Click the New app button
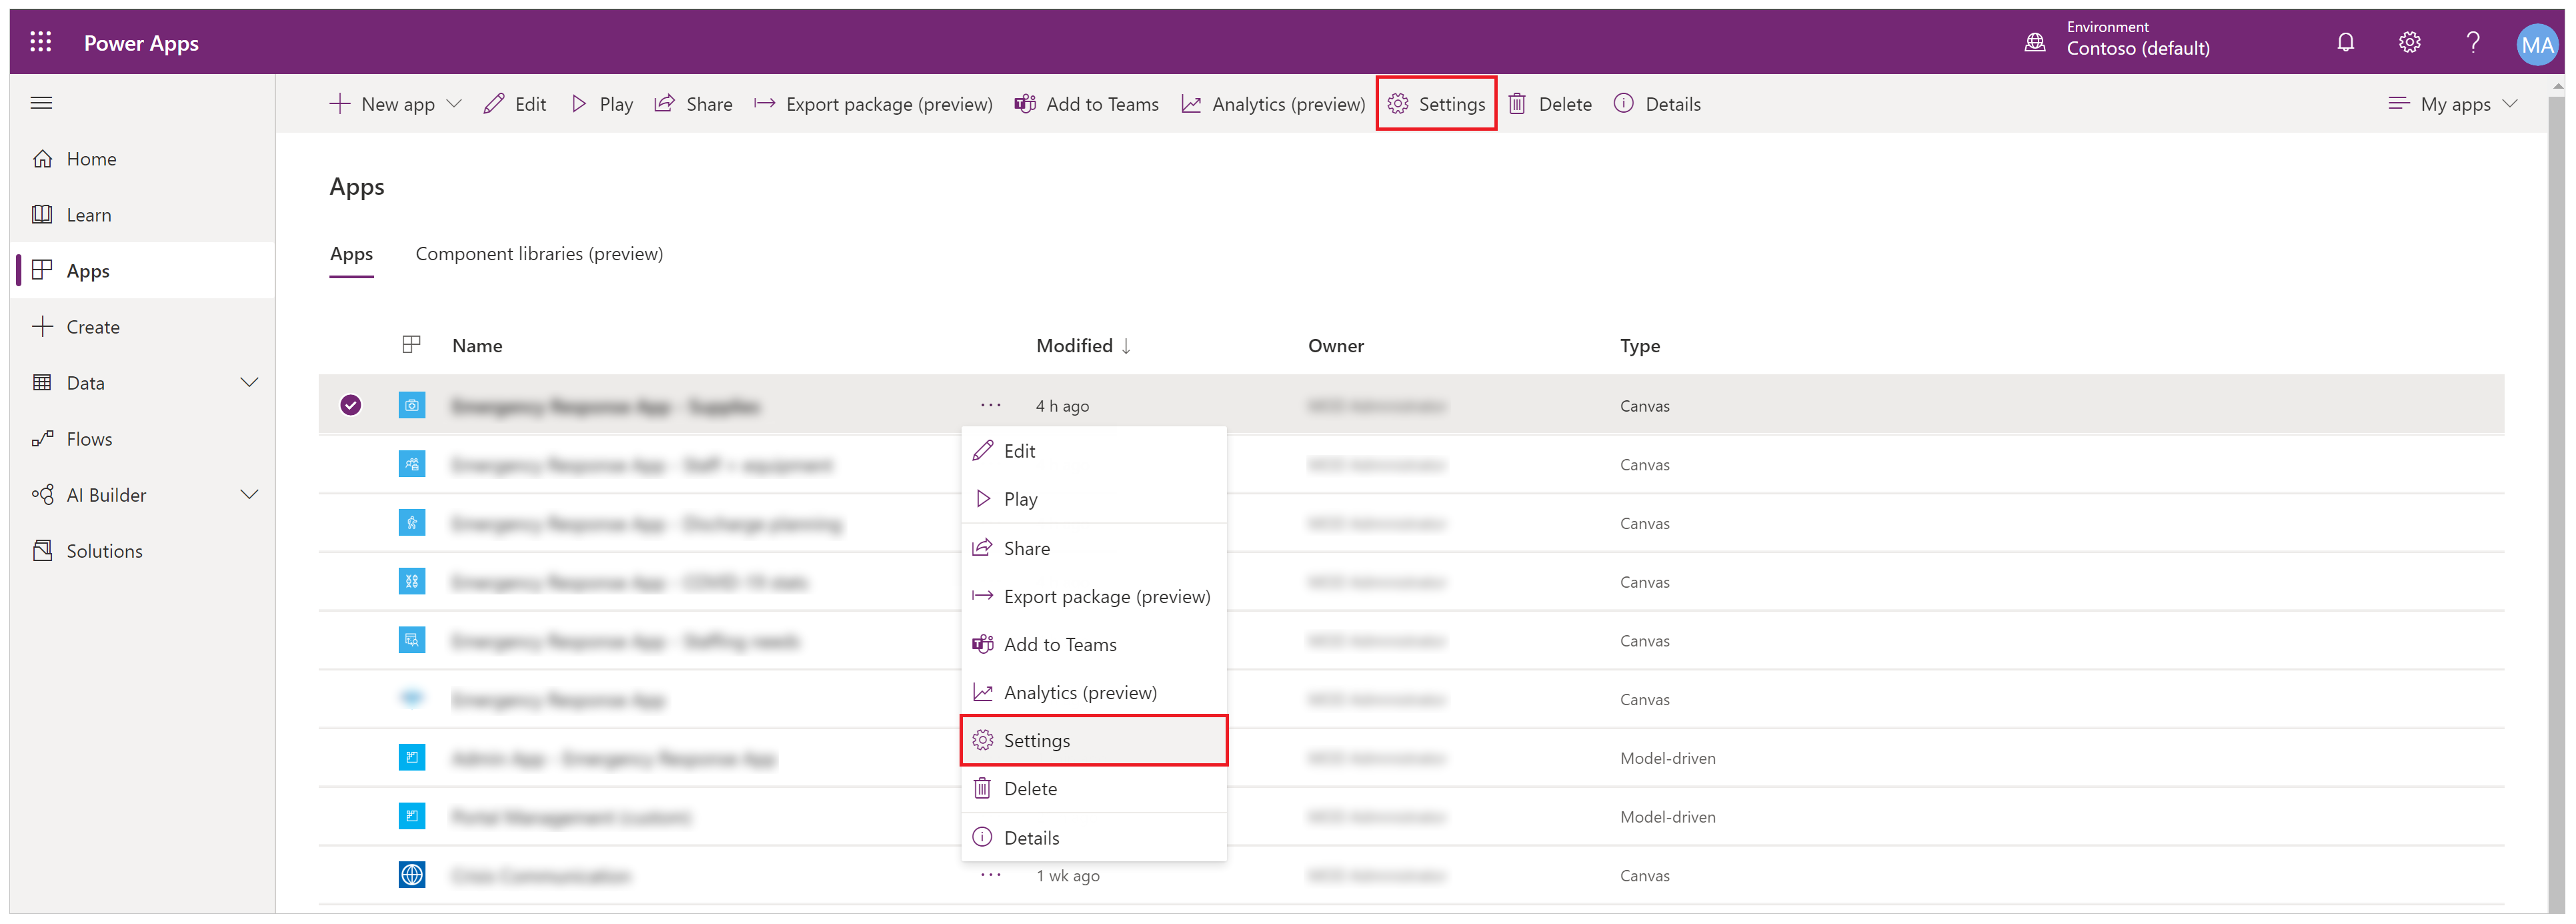The height and width of the screenshot is (924, 2576). 394,103
